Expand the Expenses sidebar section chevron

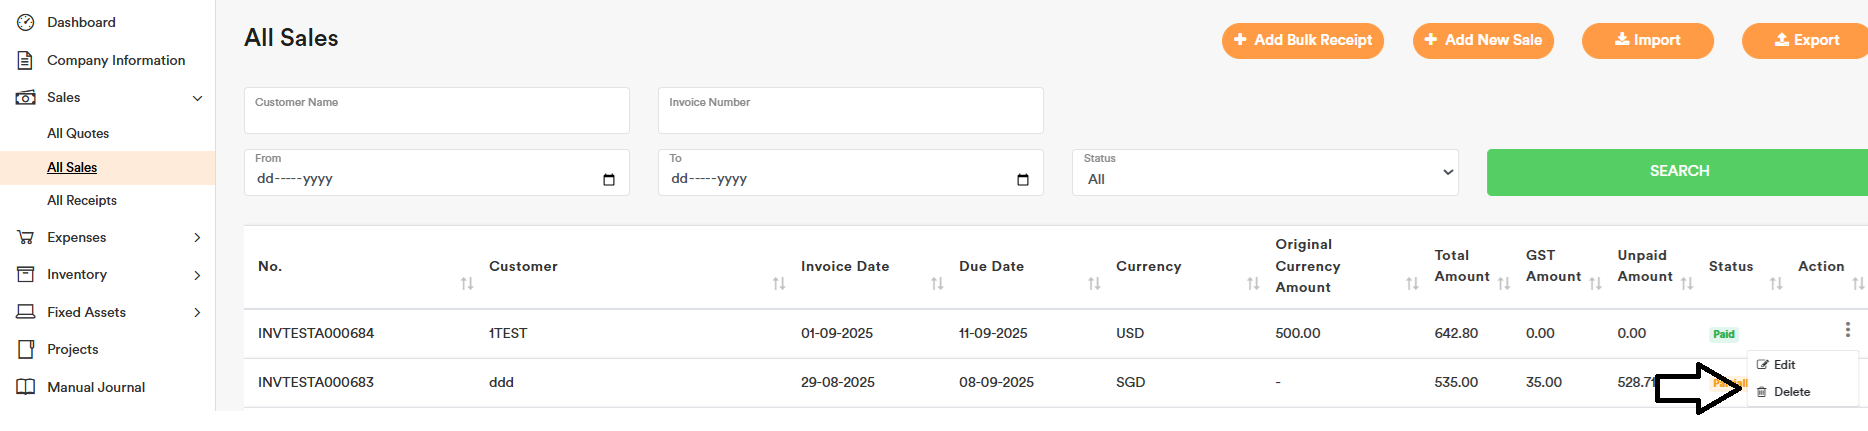[x=197, y=238]
